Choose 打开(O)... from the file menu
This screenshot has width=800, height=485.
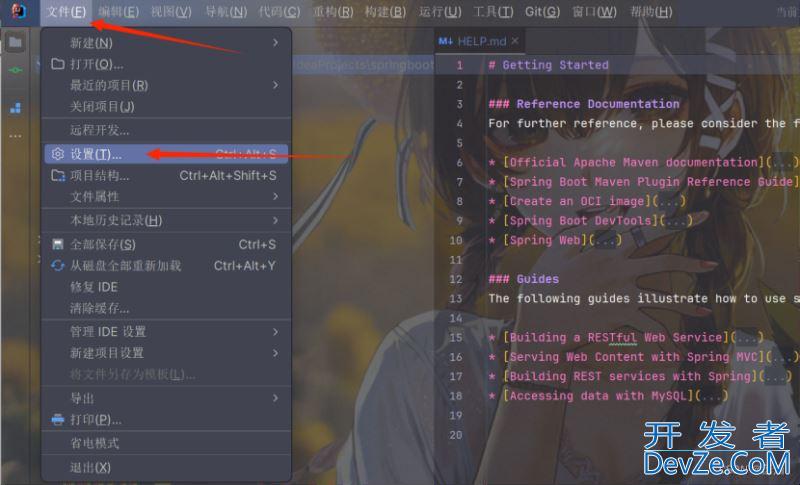[166, 64]
